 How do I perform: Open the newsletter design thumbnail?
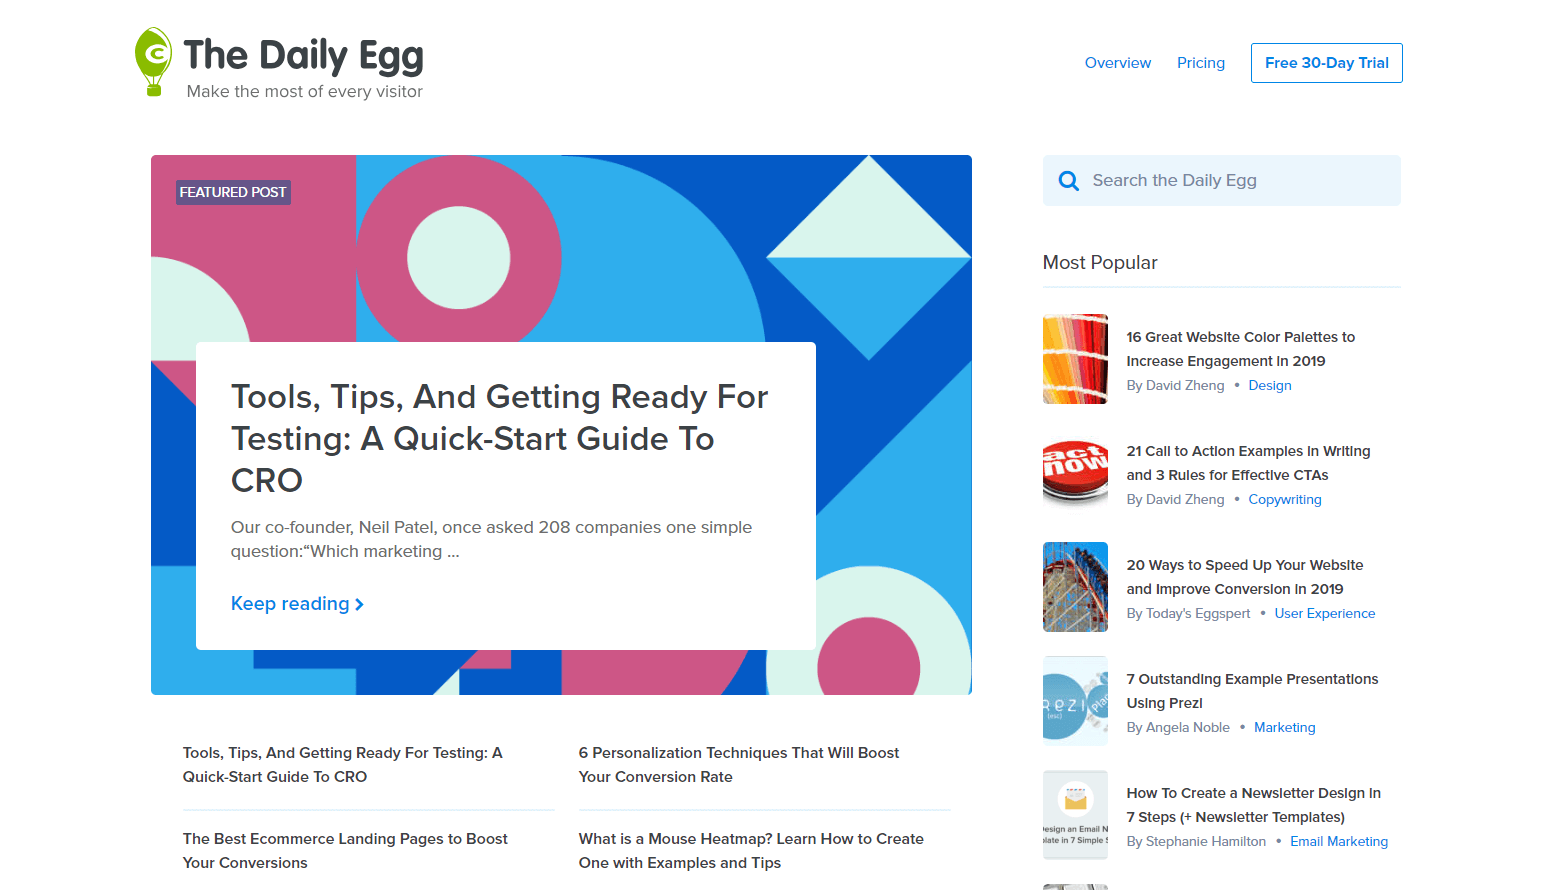click(x=1075, y=815)
